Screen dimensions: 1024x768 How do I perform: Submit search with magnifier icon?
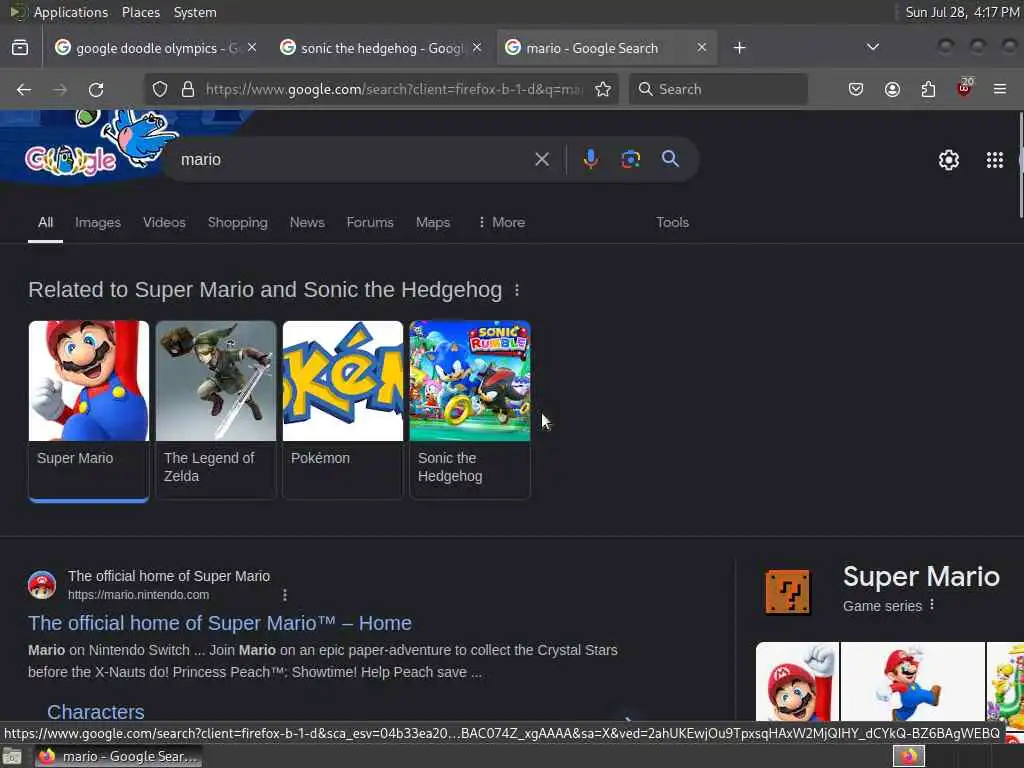670,159
